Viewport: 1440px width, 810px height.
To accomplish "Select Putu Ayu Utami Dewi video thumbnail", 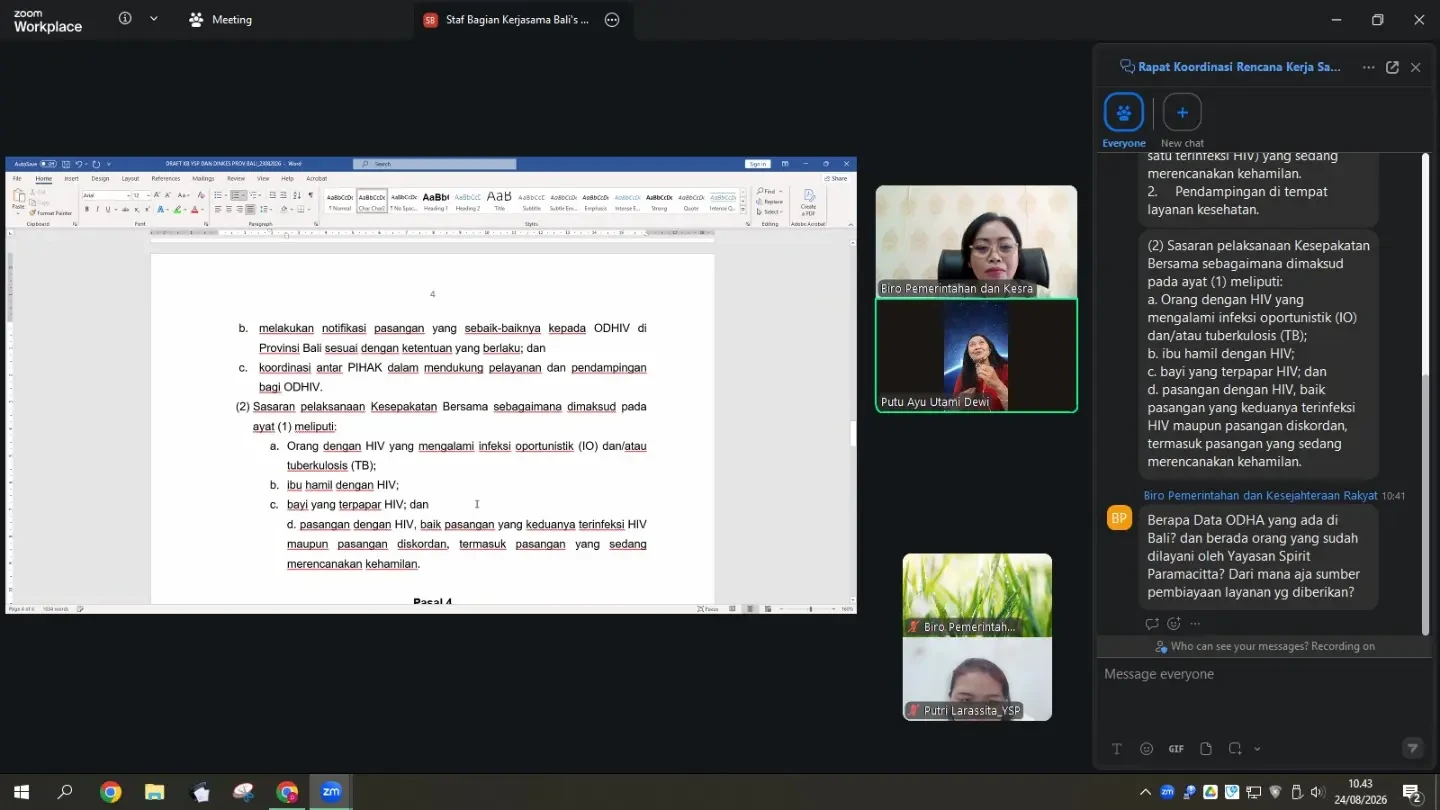I will pyautogui.click(x=976, y=355).
